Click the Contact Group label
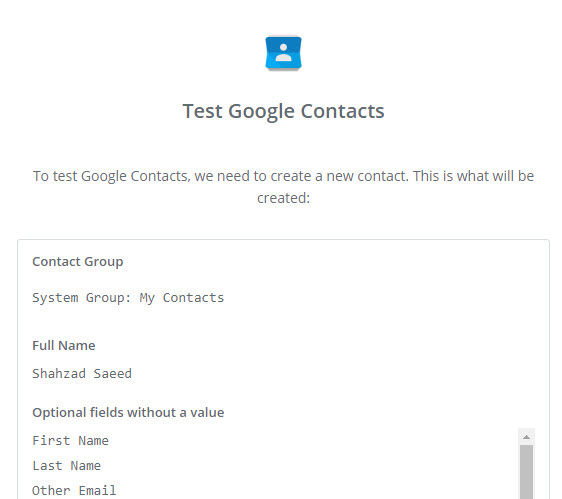 (78, 261)
